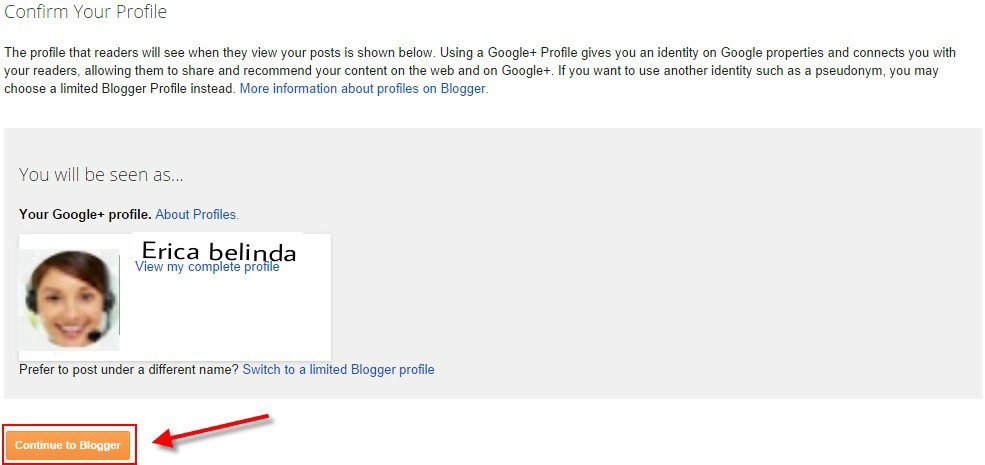
Task: View my complete profile link
Action: pos(207,267)
